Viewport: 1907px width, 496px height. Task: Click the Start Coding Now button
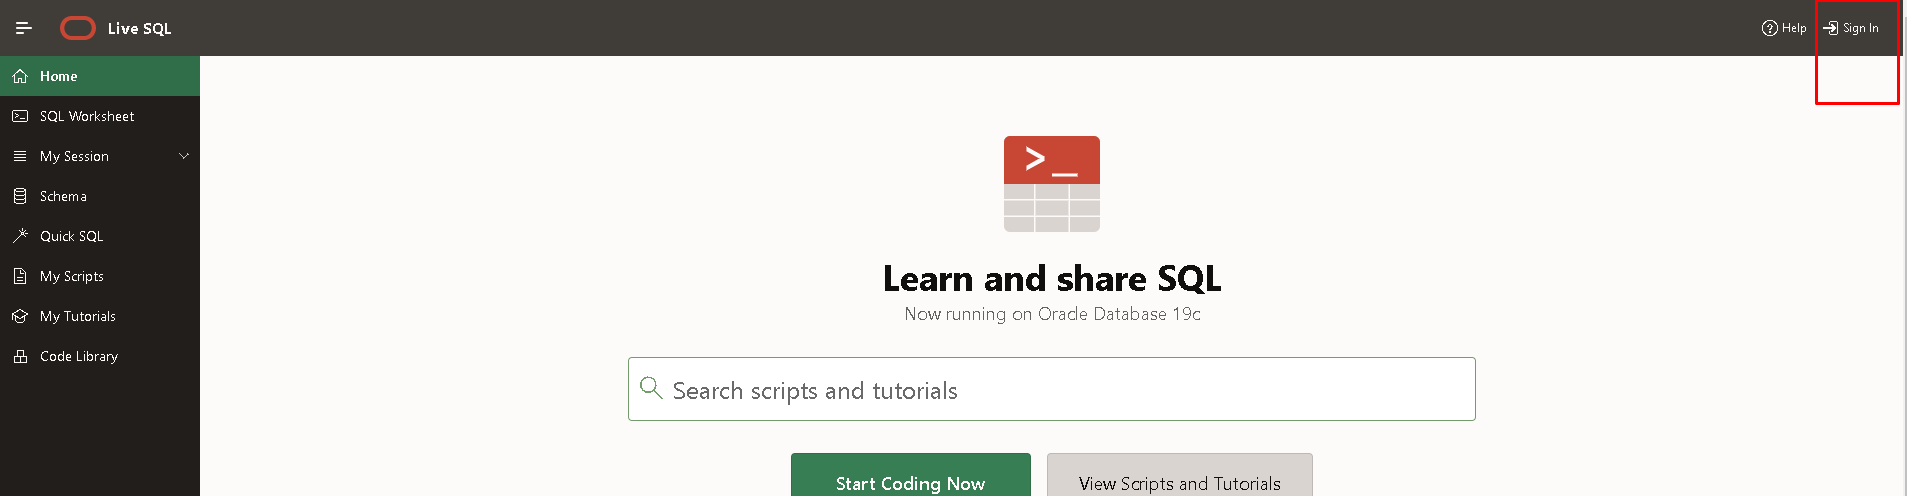[x=911, y=475]
